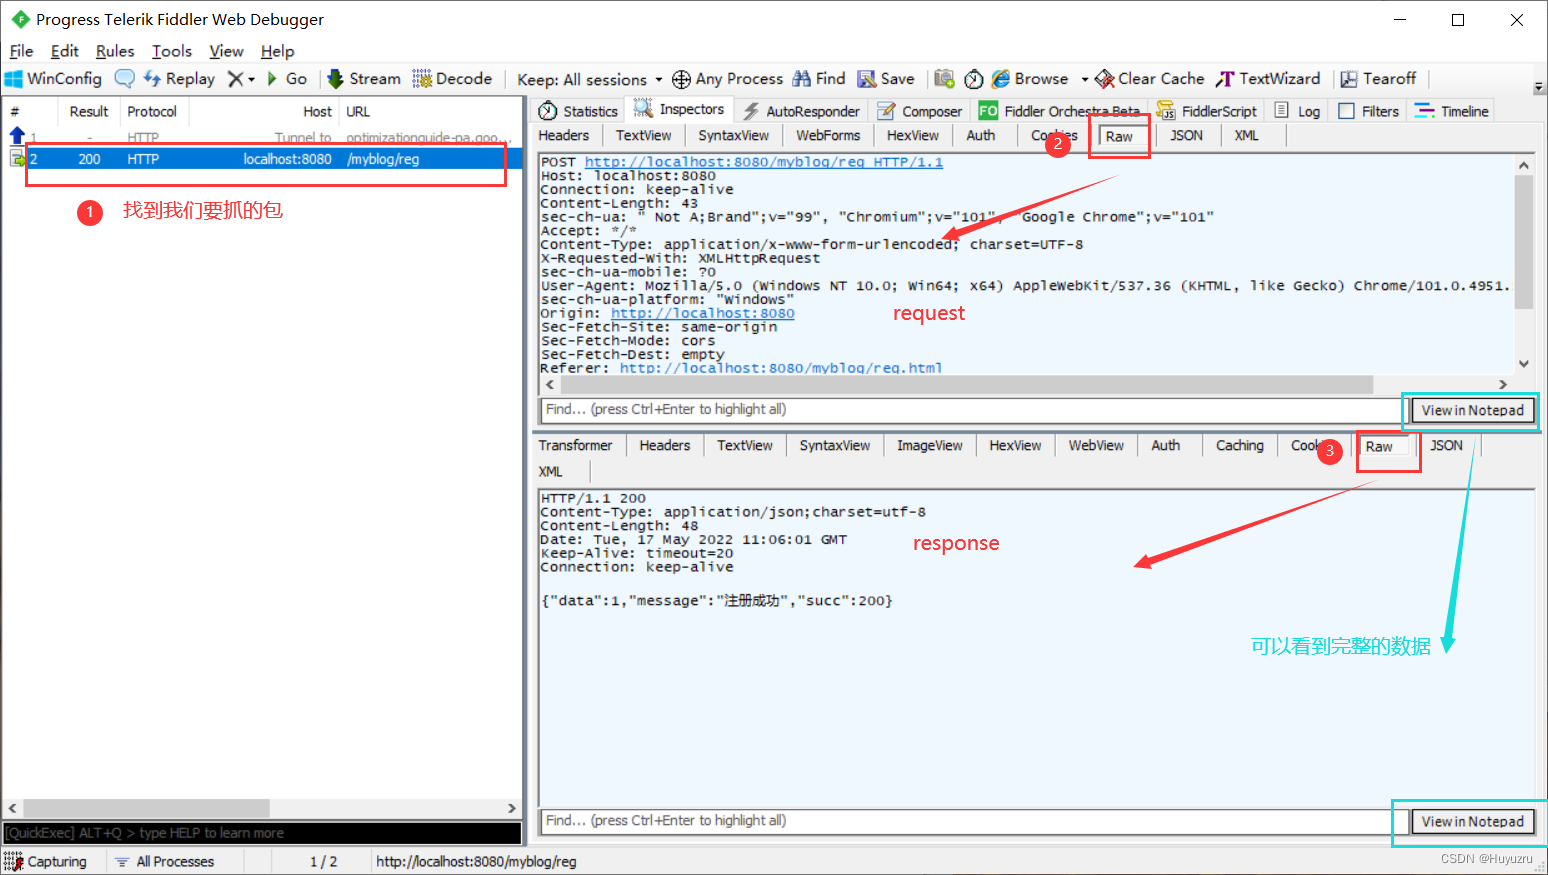
Task: Open the Remove sessions dropdown arrow
Action: (x=252, y=79)
